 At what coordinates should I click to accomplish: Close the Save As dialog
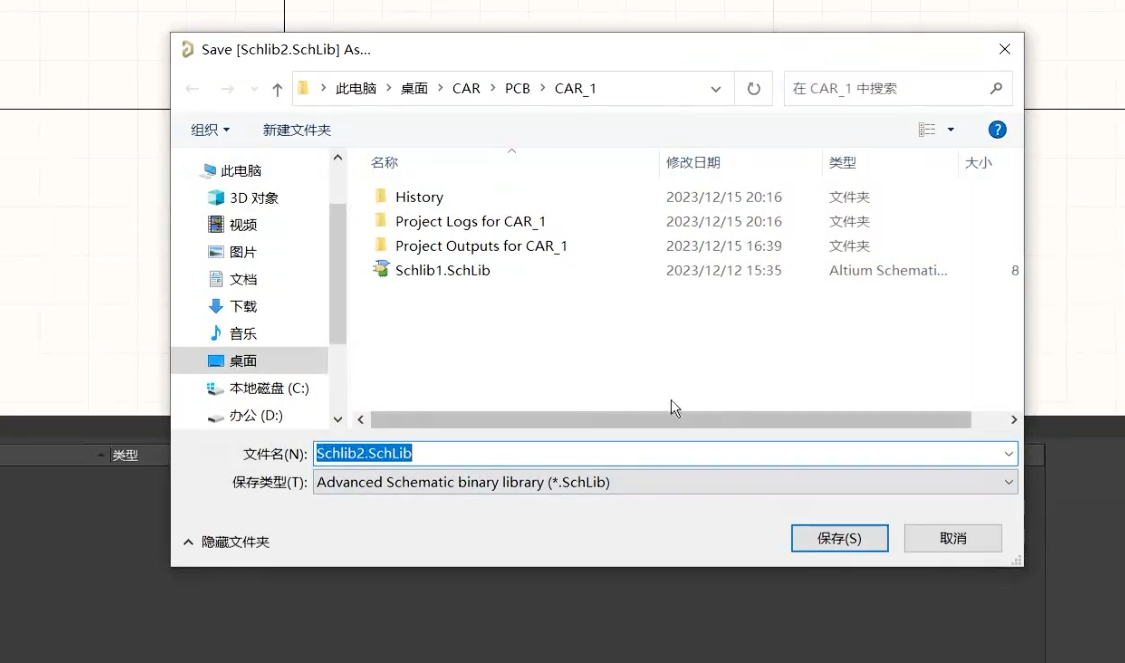coord(1004,49)
